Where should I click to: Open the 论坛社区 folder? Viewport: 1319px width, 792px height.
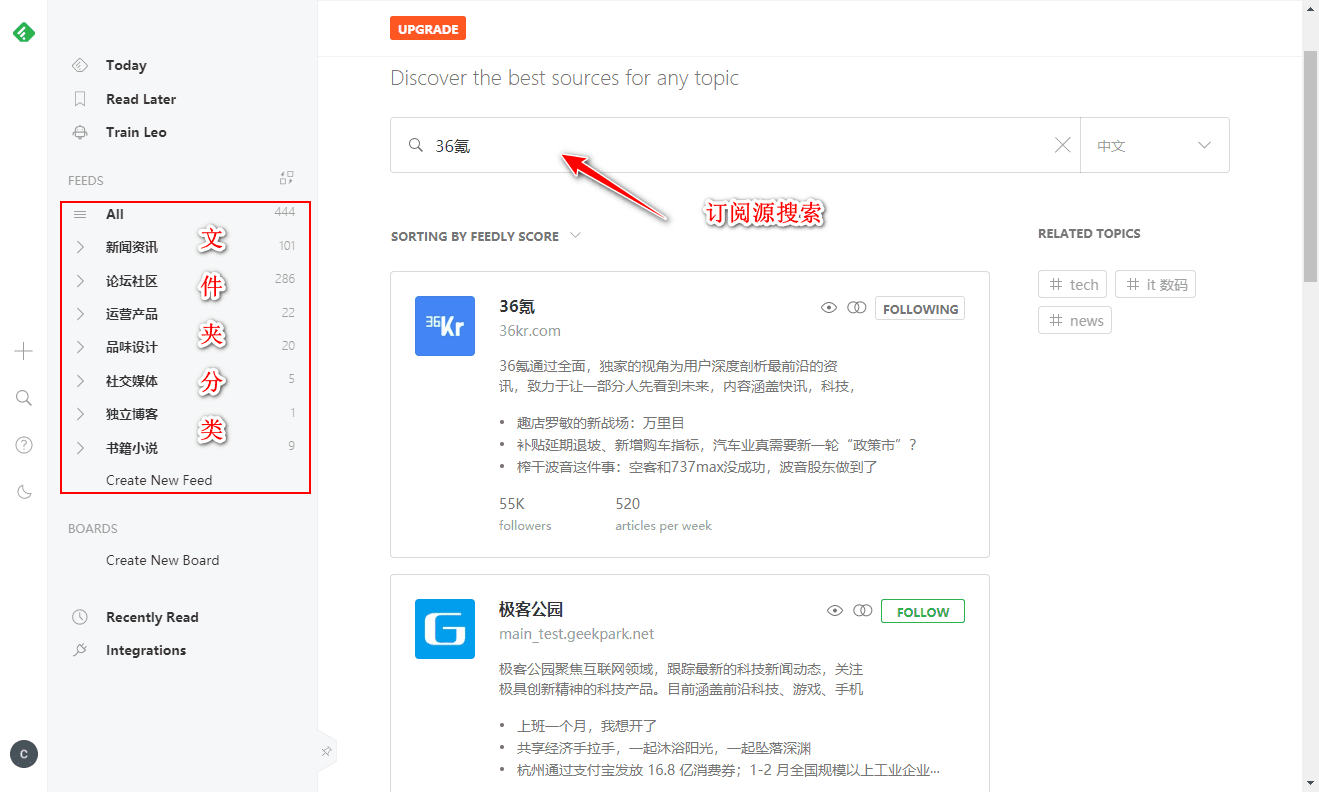[x=132, y=281]
